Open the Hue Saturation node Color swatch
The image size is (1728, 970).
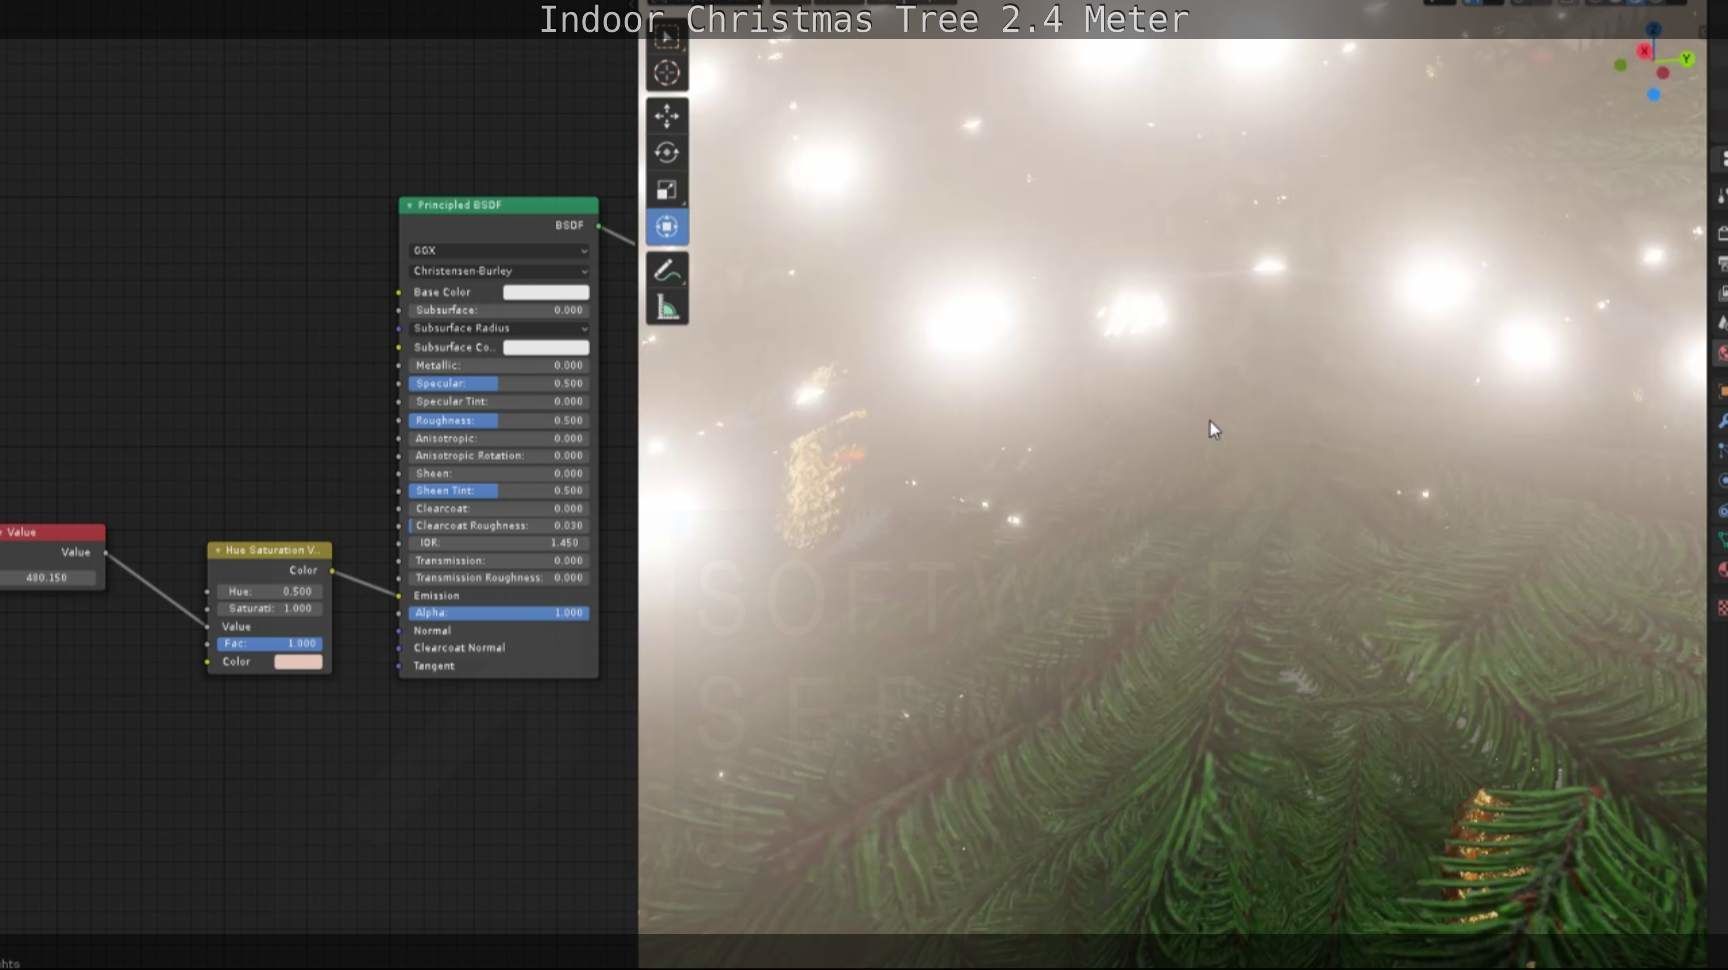[298, 662]
